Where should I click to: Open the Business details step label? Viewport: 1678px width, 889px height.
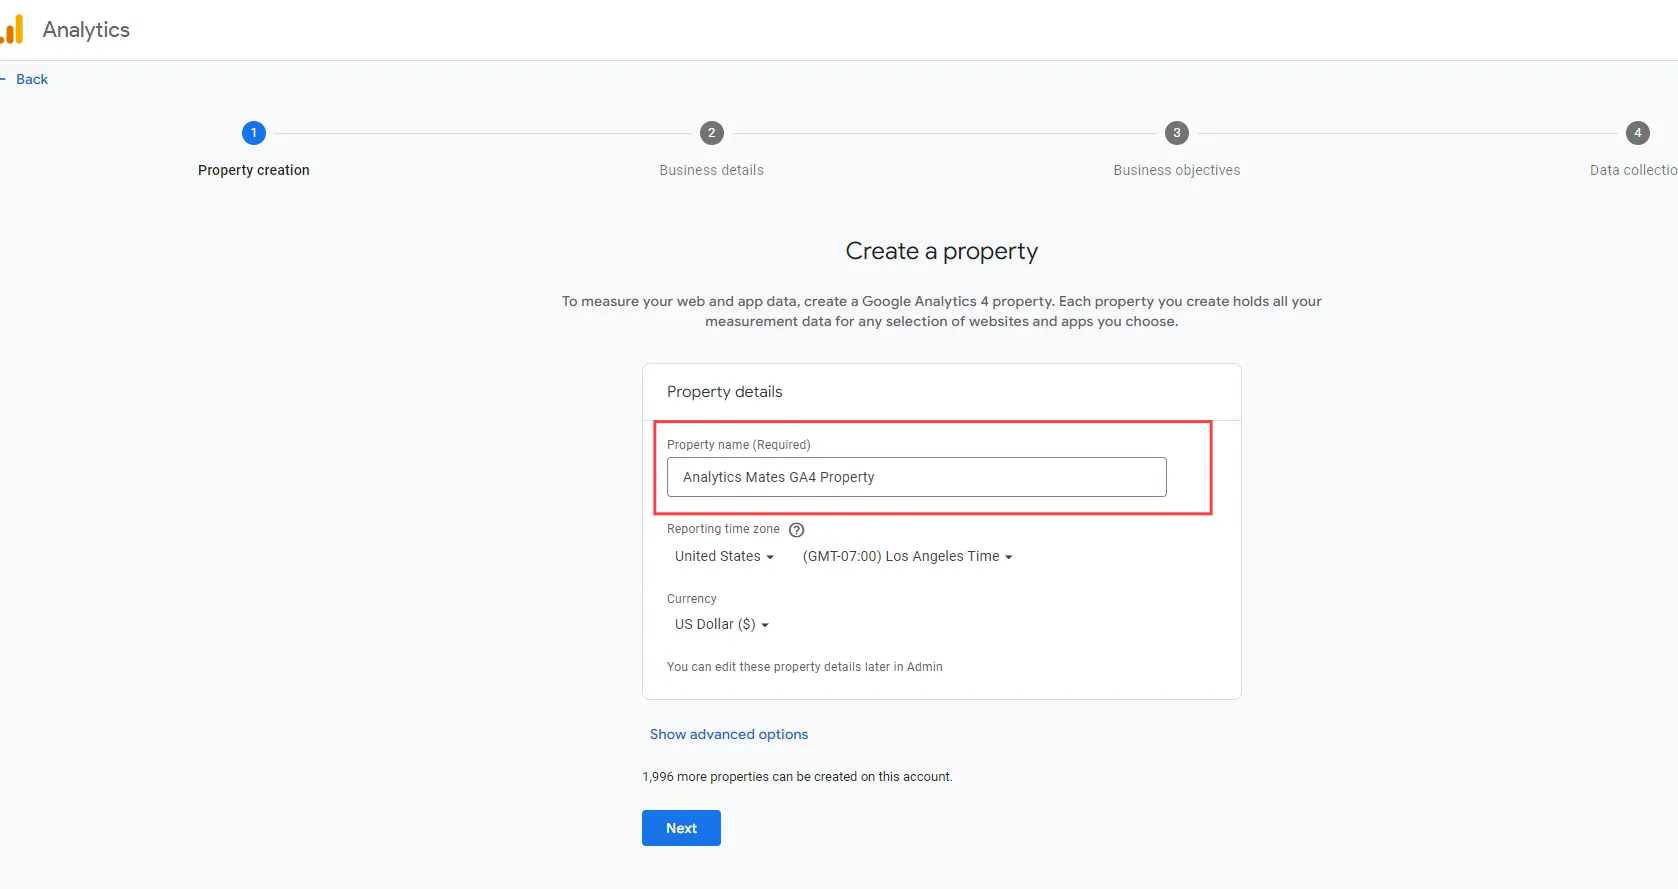click(x=712, y=170)
